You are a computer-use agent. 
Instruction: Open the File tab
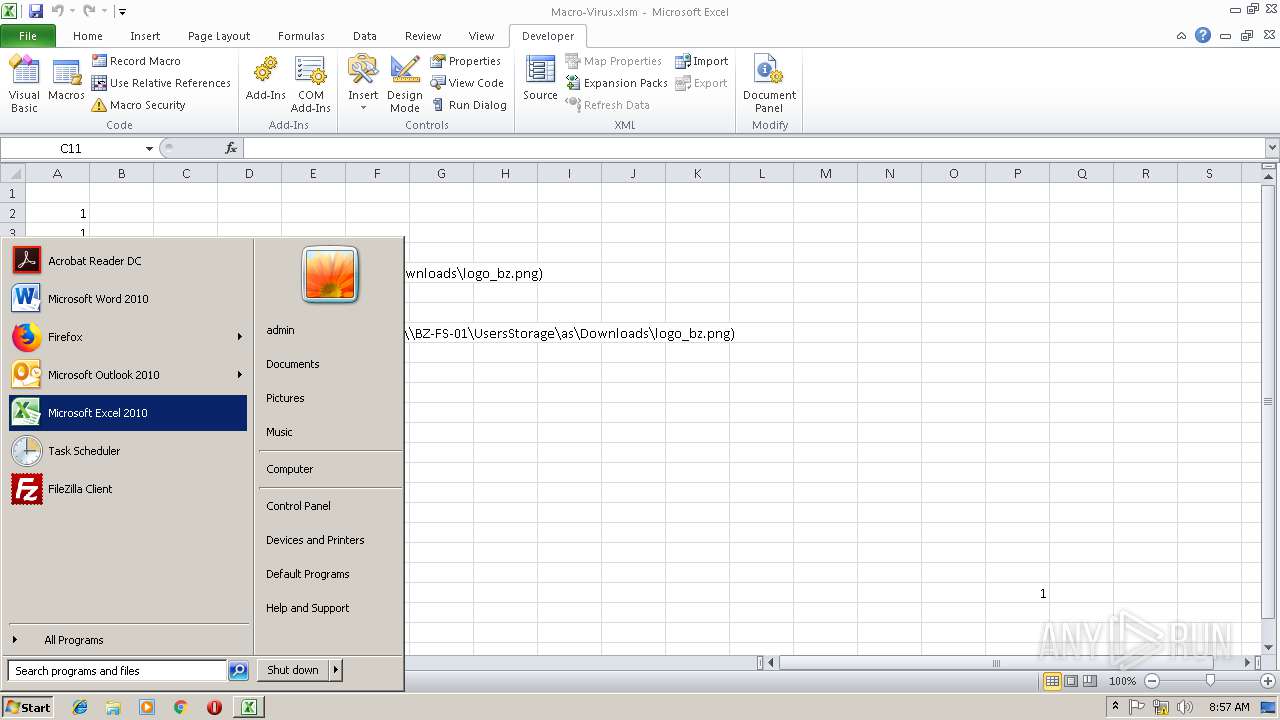pos(28,36)
